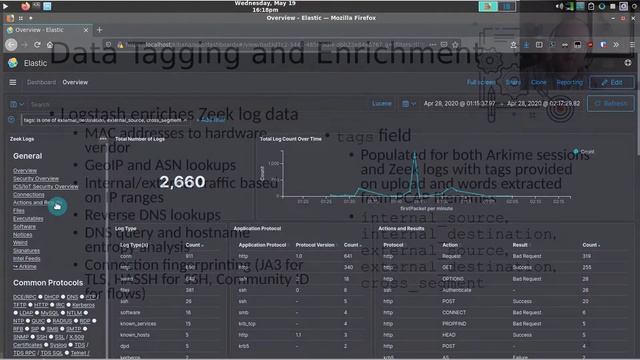
Task: Open the date quick-select calendar dropdown
Action: tap(409, 104)
